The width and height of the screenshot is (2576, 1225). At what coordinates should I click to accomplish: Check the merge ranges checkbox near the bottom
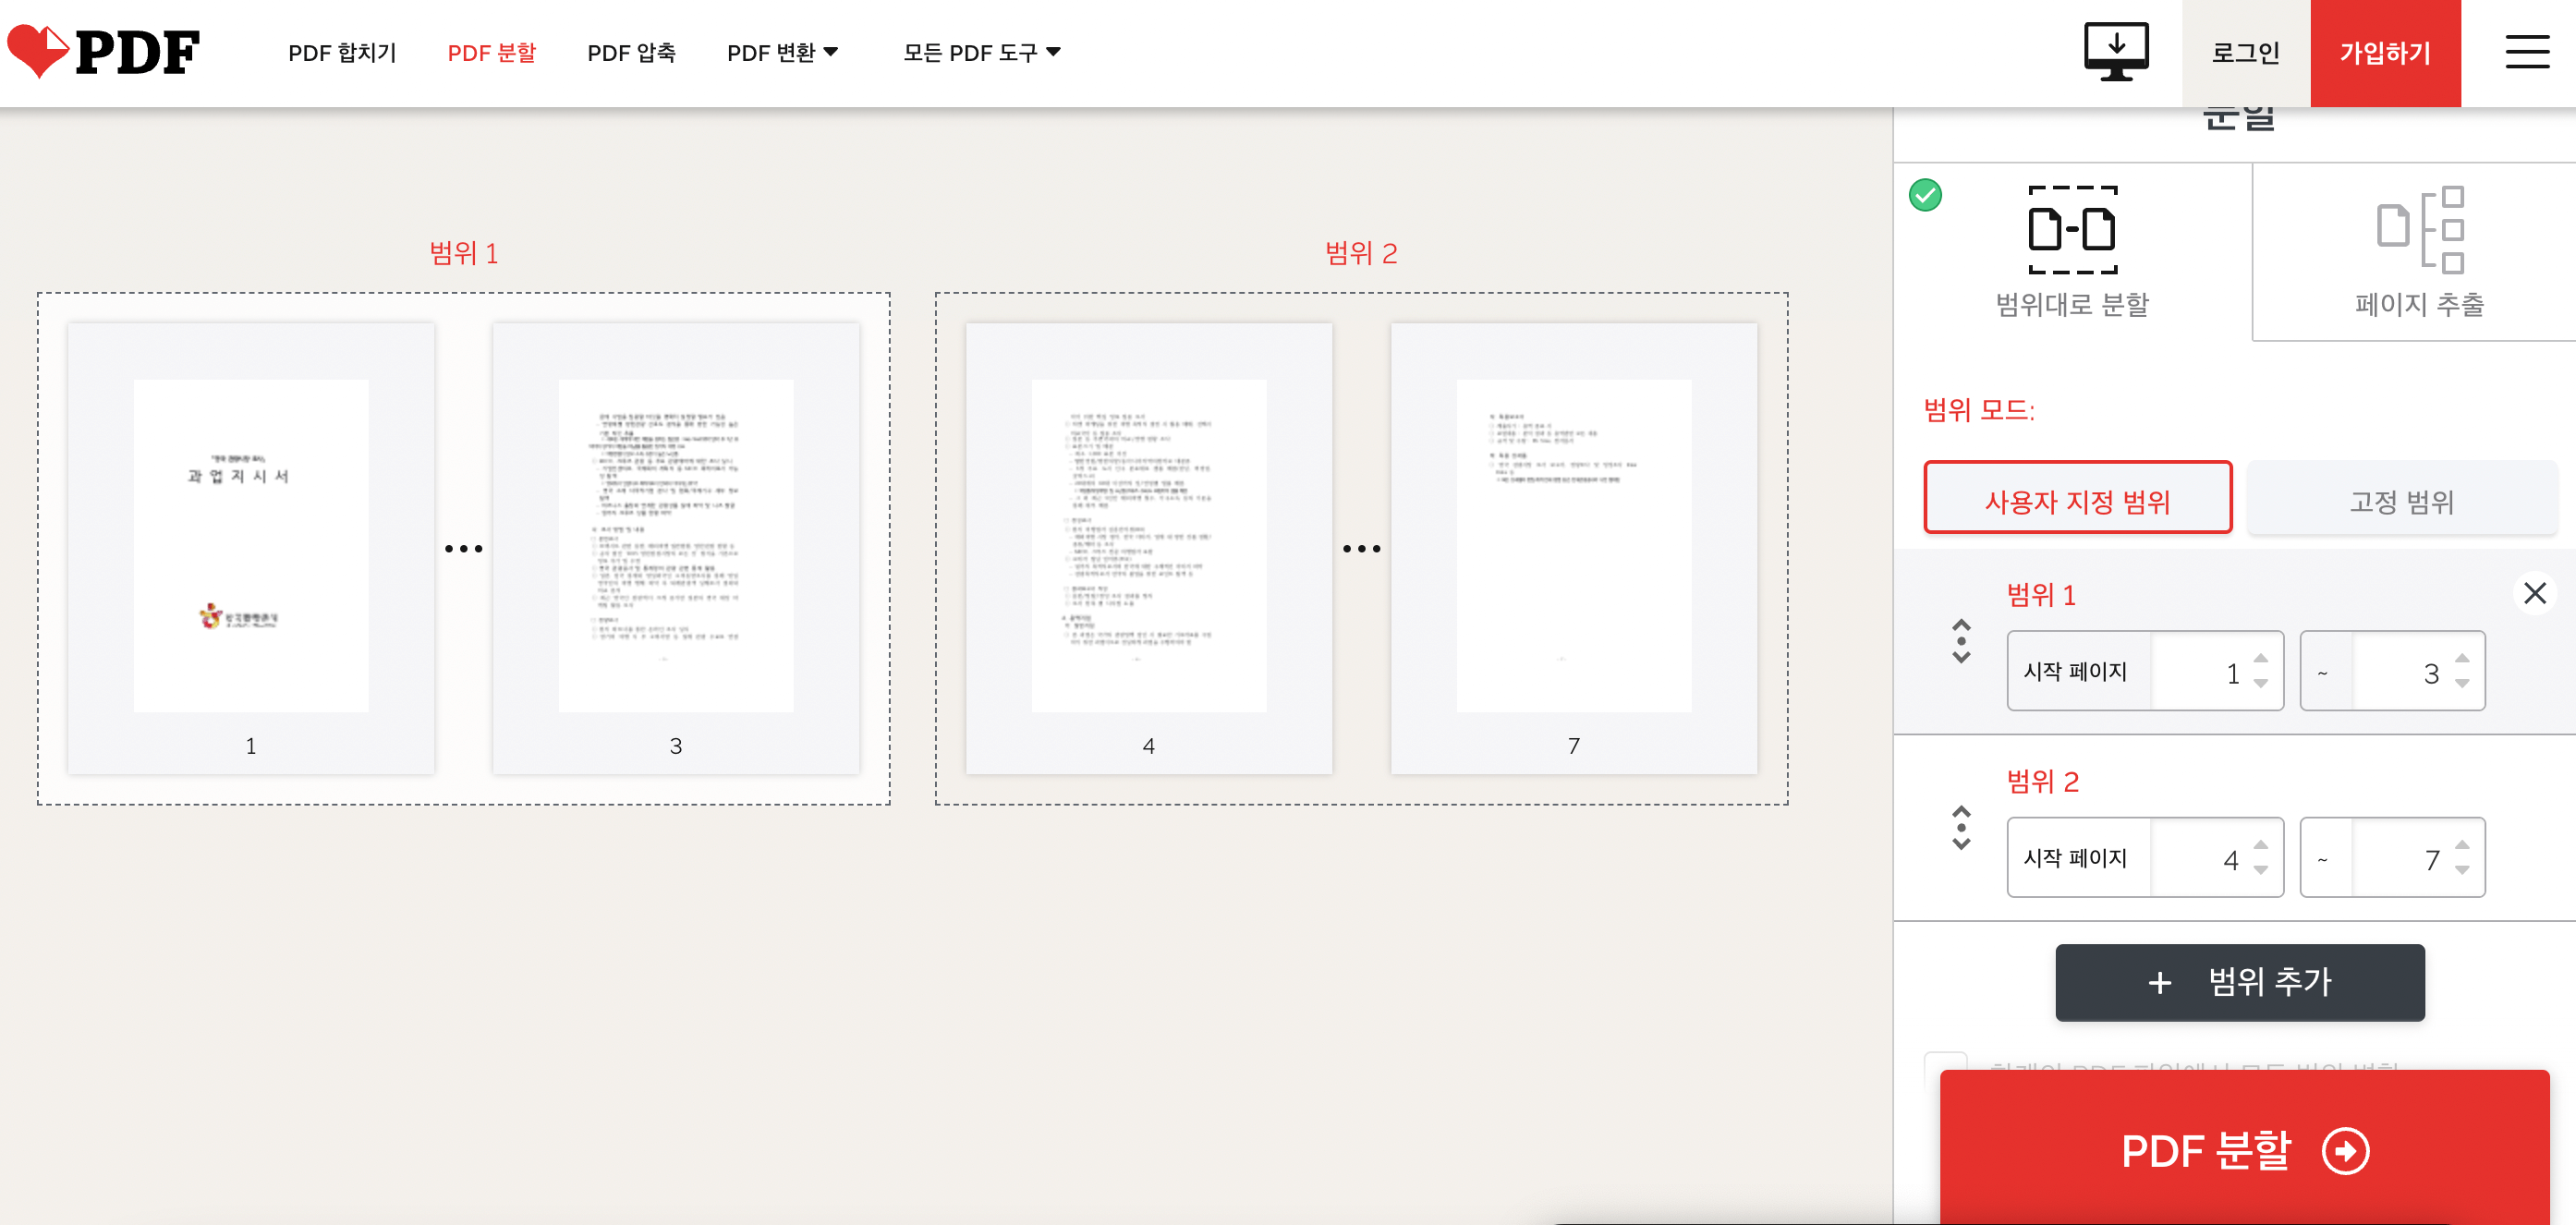1944,1070
